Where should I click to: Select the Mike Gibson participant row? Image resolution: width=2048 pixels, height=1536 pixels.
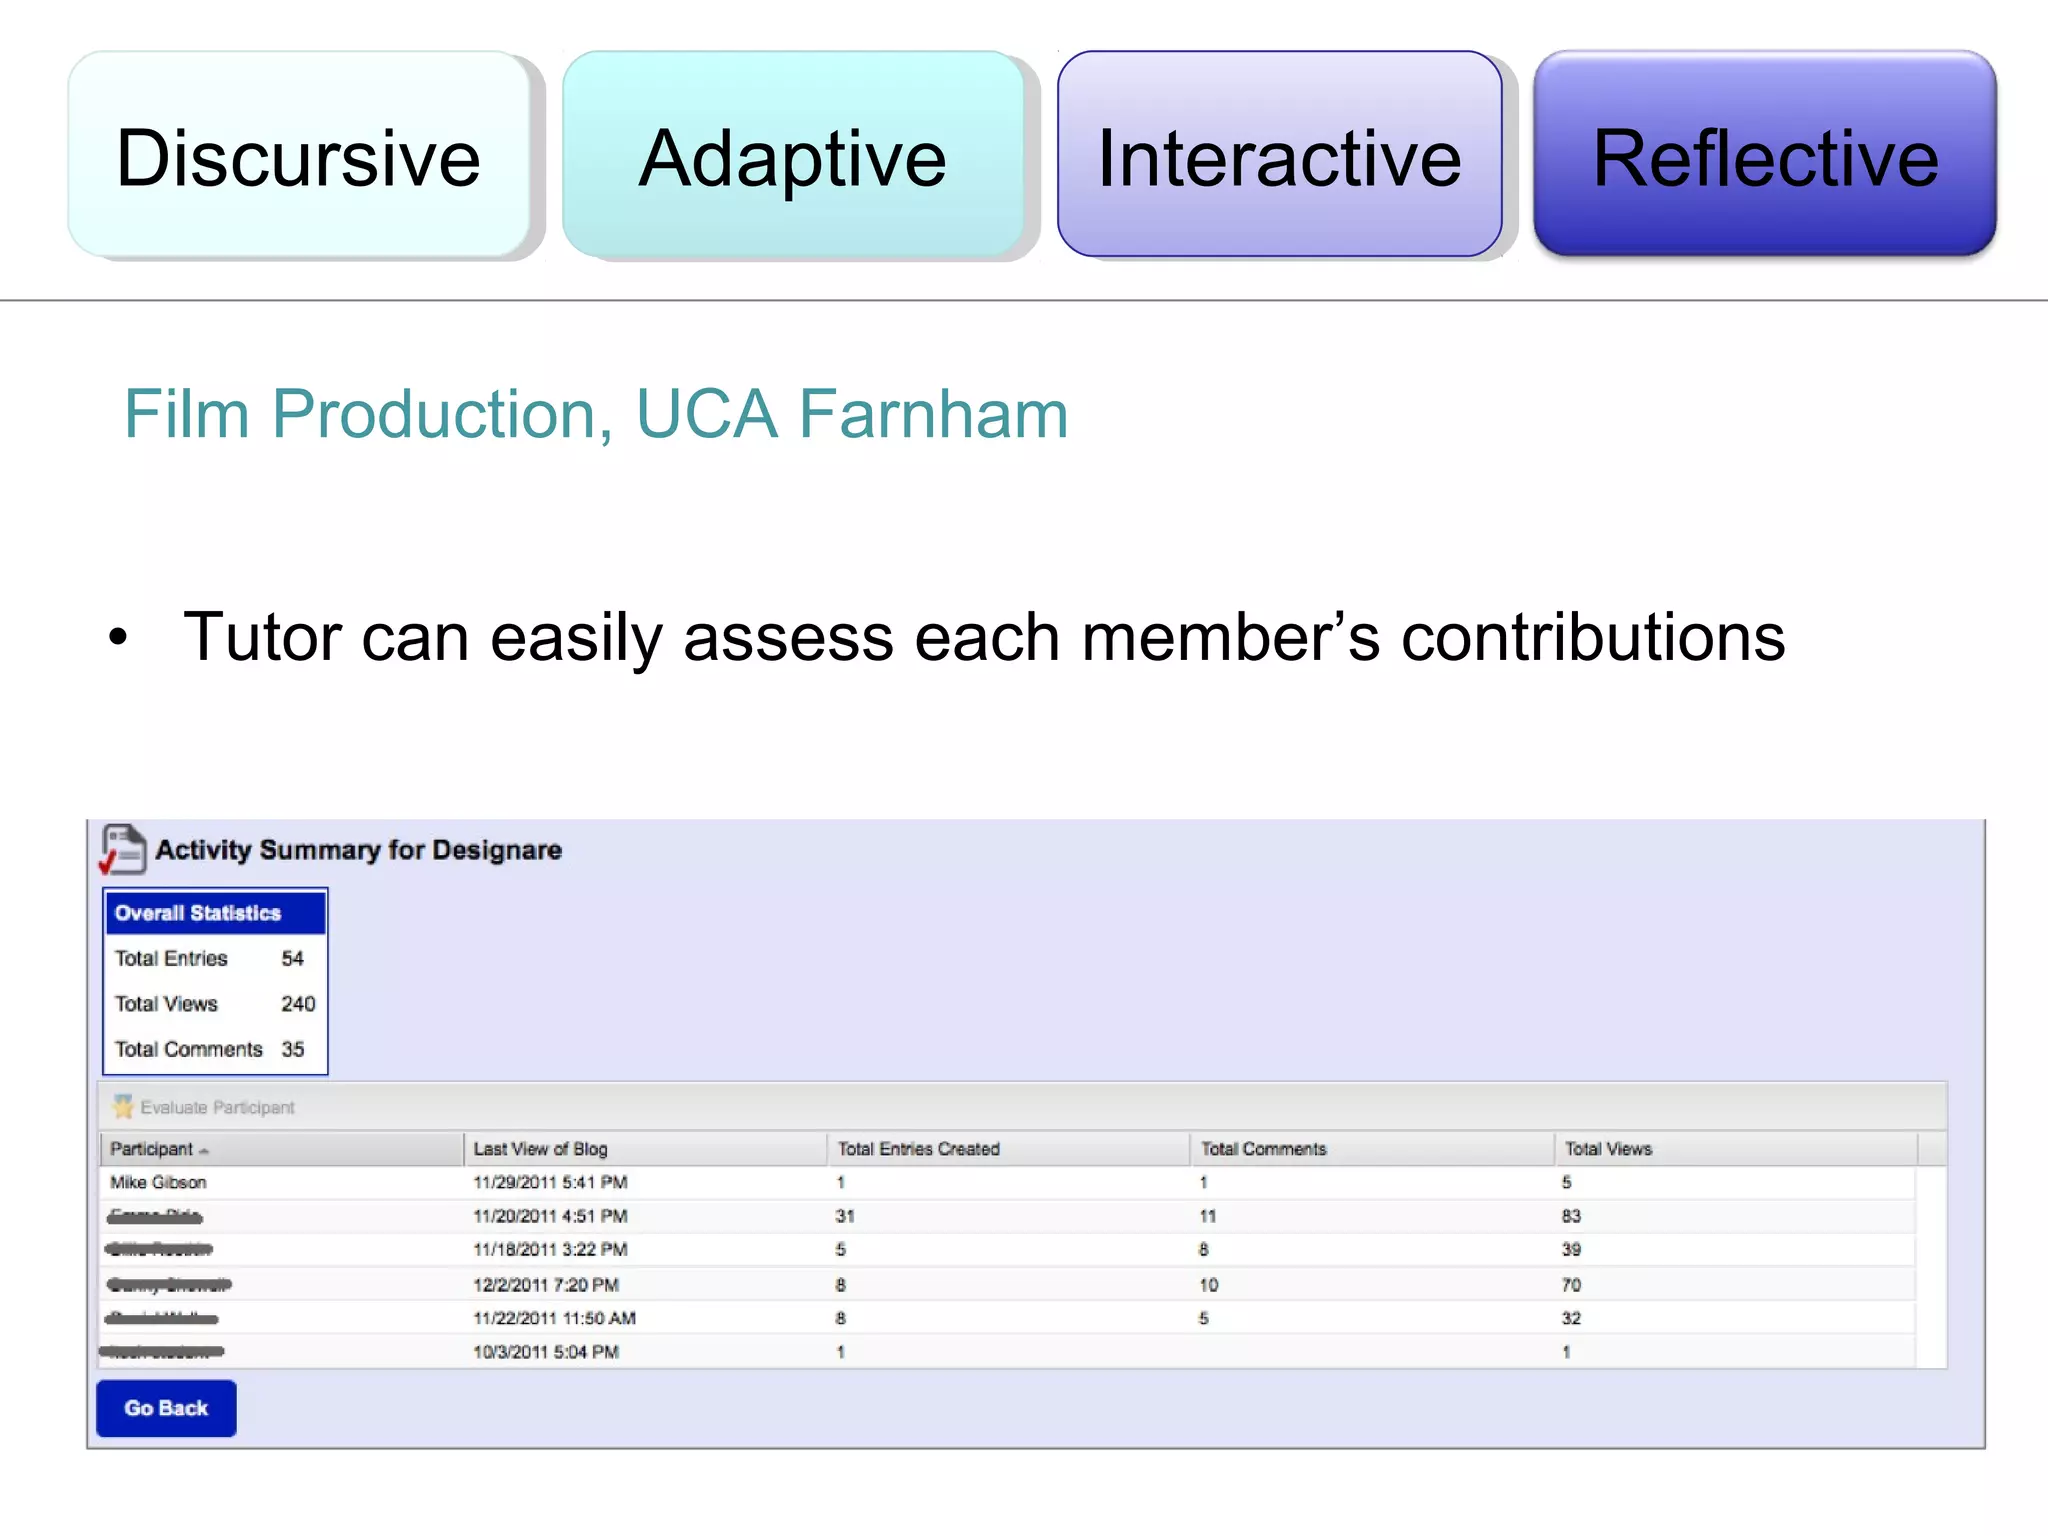(x=1008, y=1182)
